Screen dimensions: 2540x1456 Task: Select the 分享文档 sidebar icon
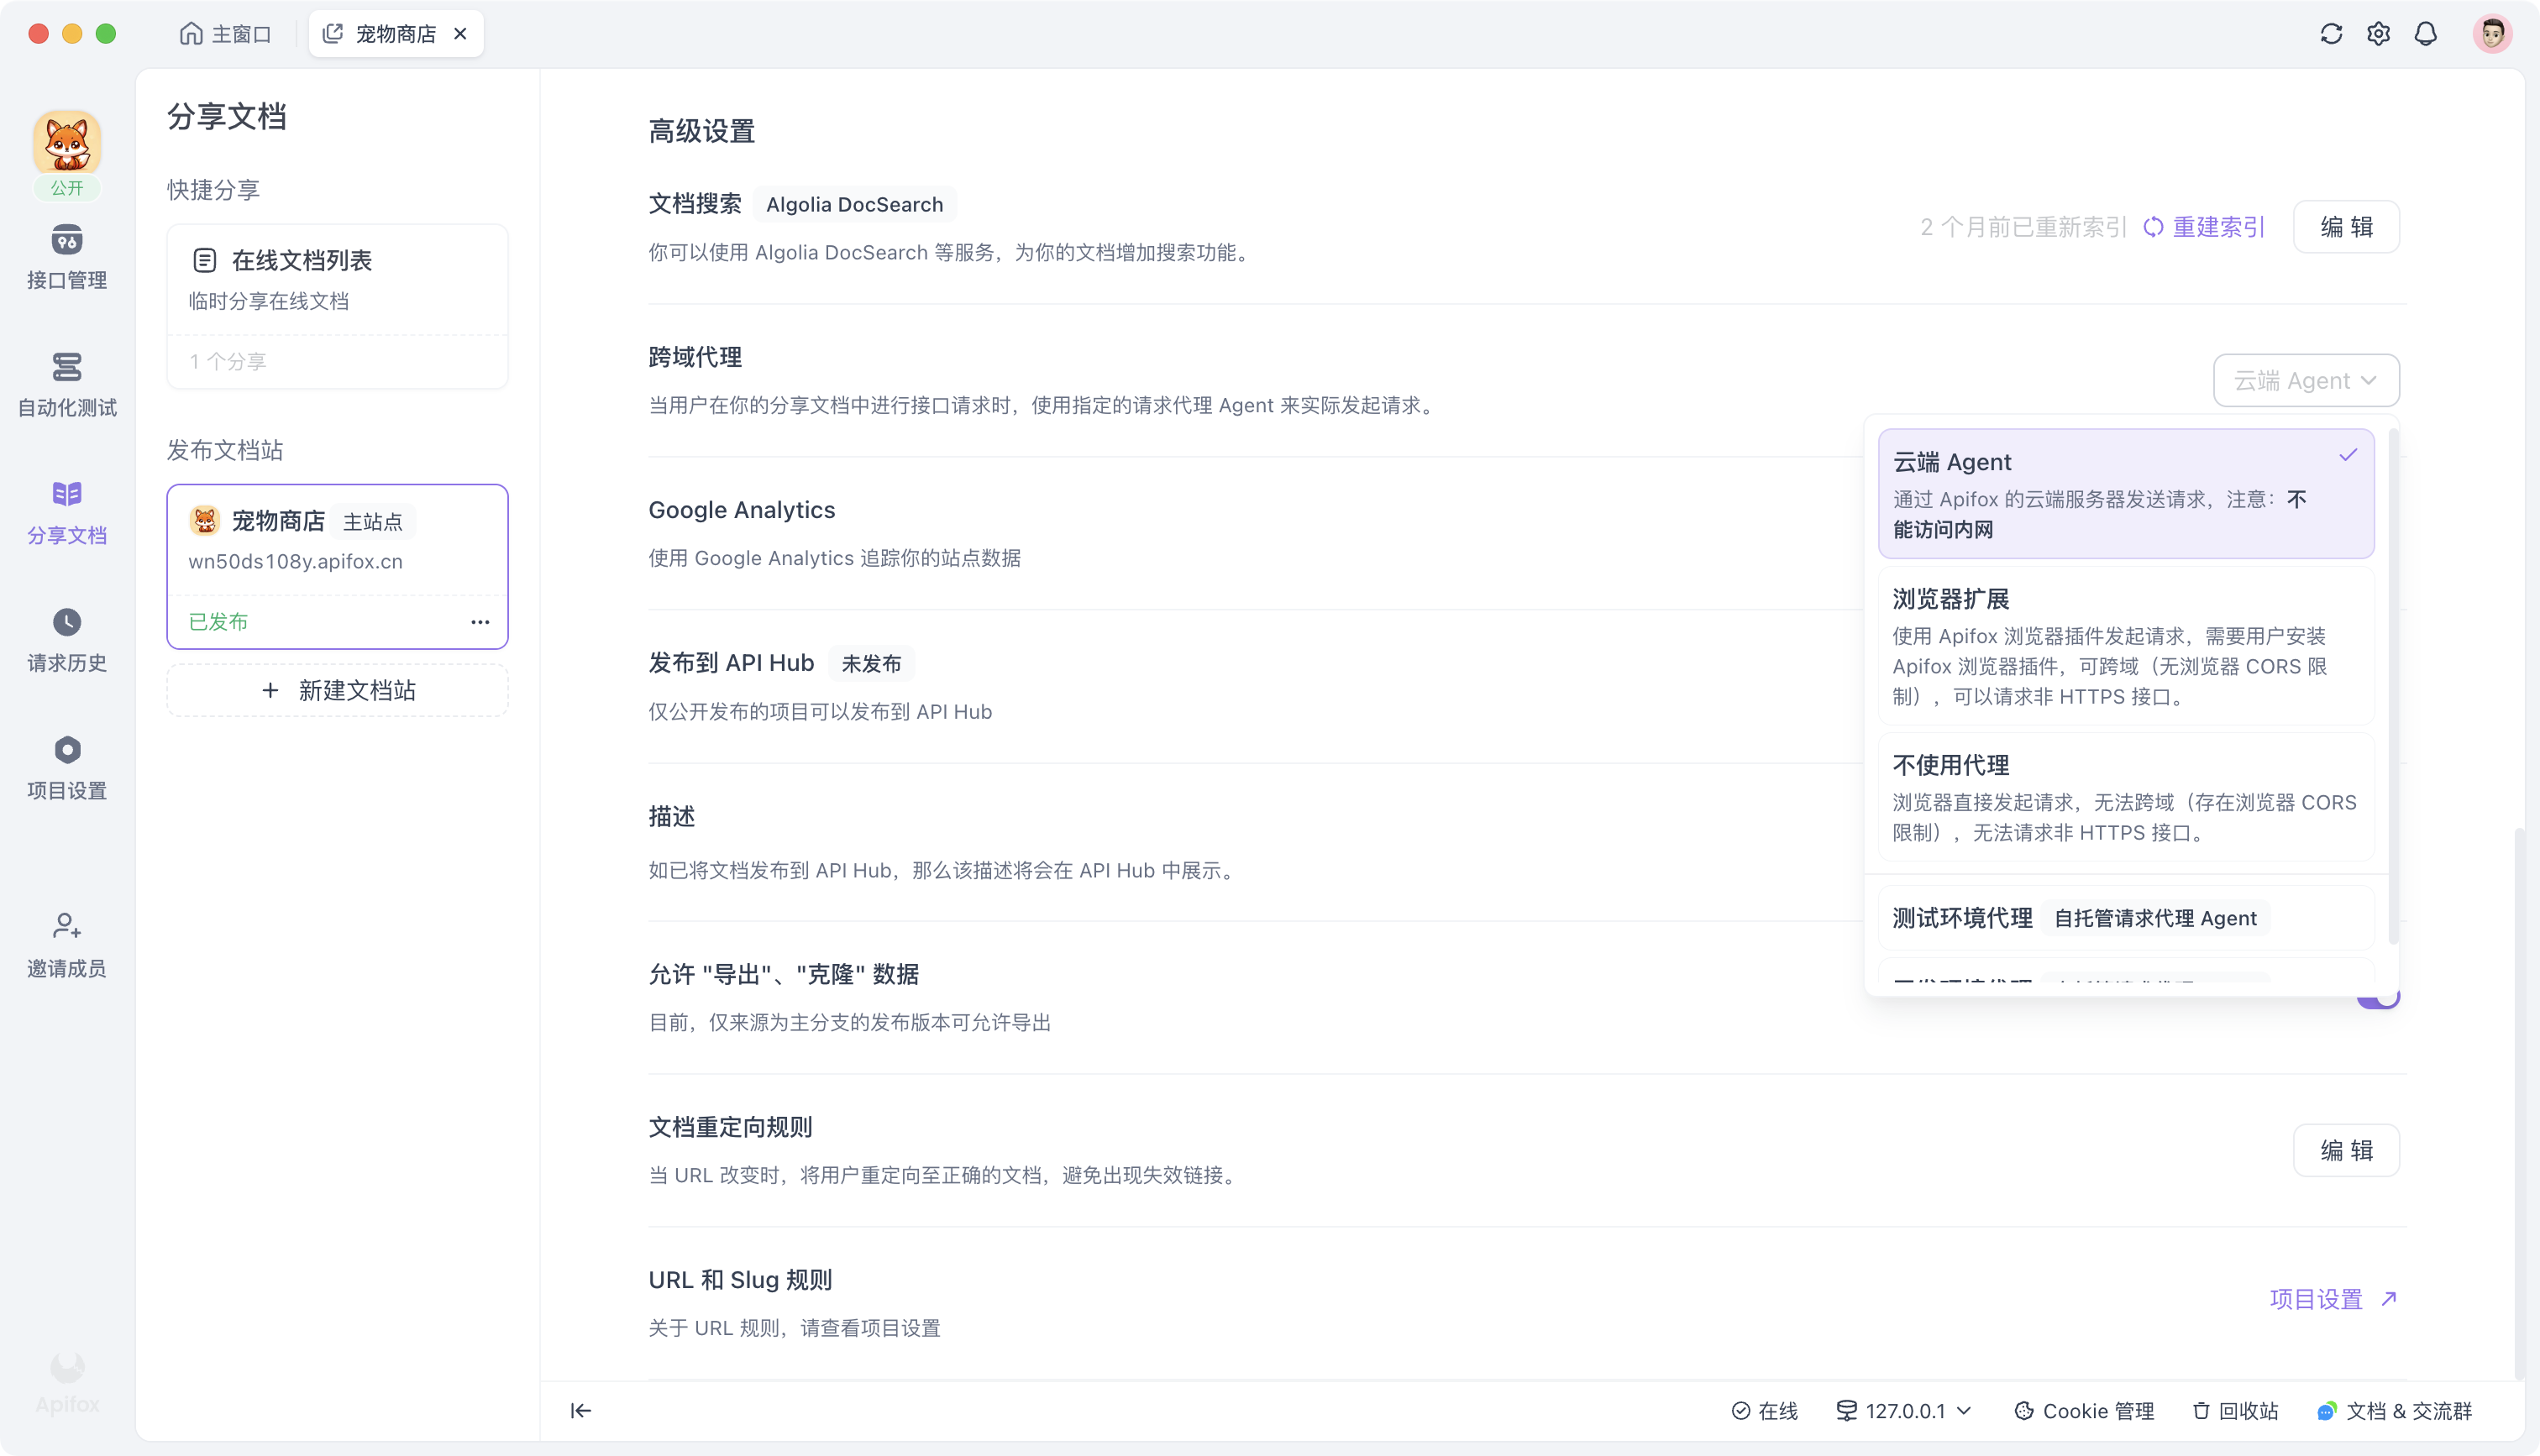66,512
